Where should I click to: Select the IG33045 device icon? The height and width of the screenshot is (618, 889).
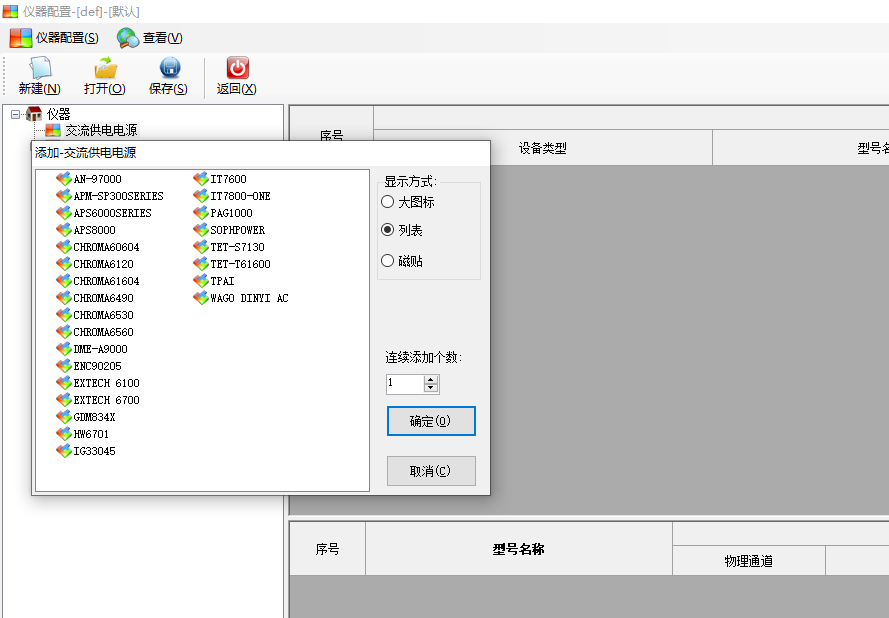click(x=64, y=451)
